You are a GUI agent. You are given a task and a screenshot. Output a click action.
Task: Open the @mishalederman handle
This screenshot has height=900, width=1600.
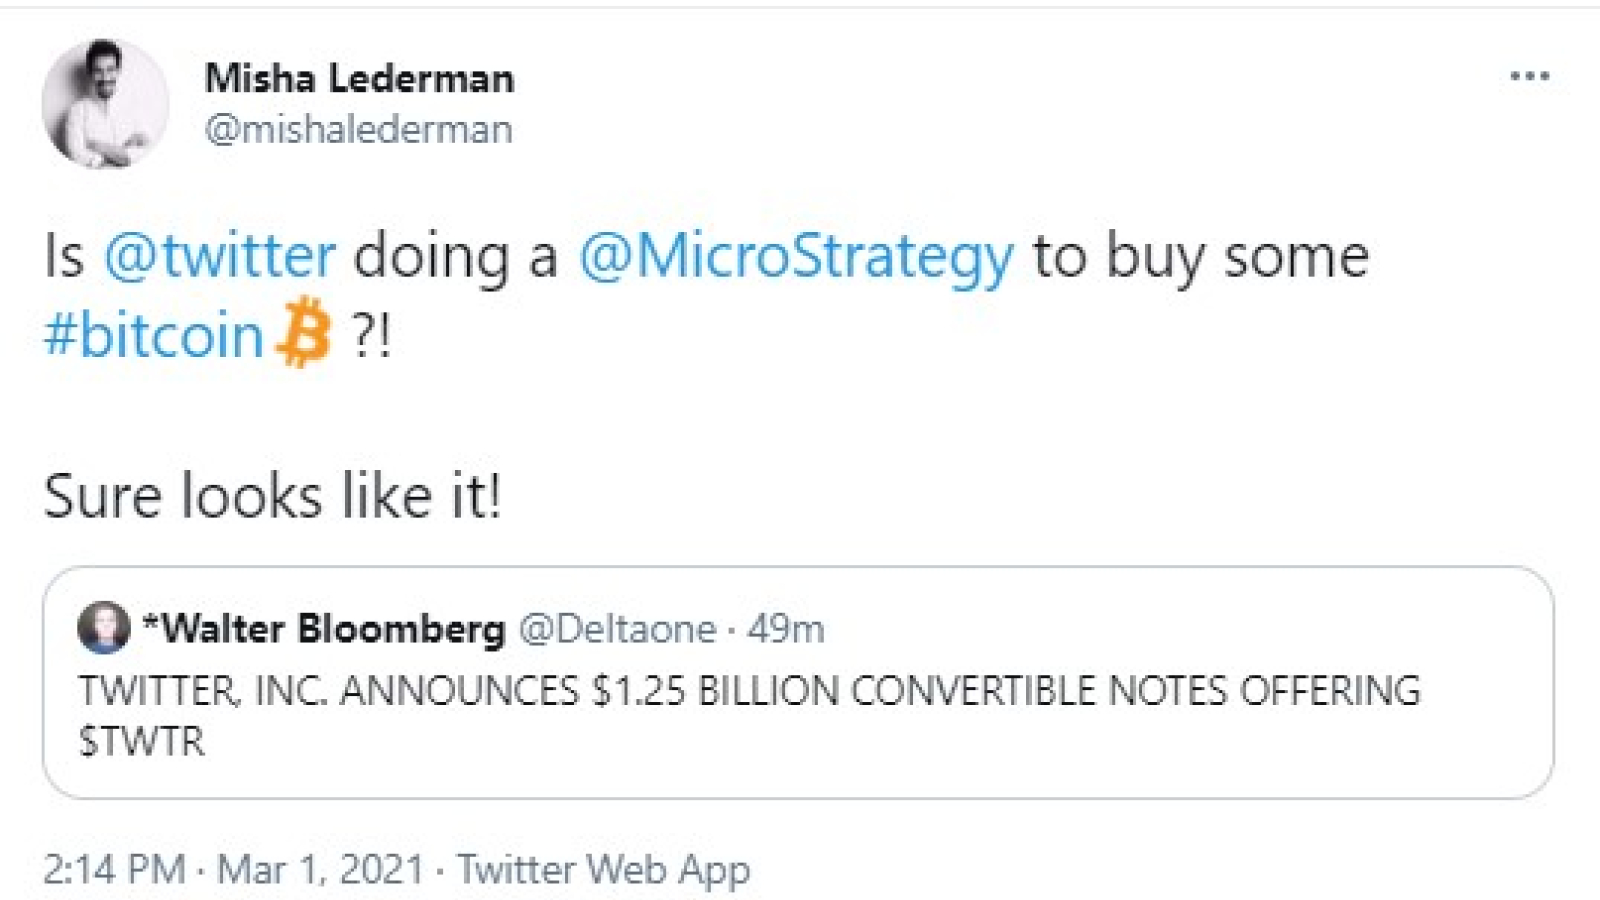[x=358, y=130]
